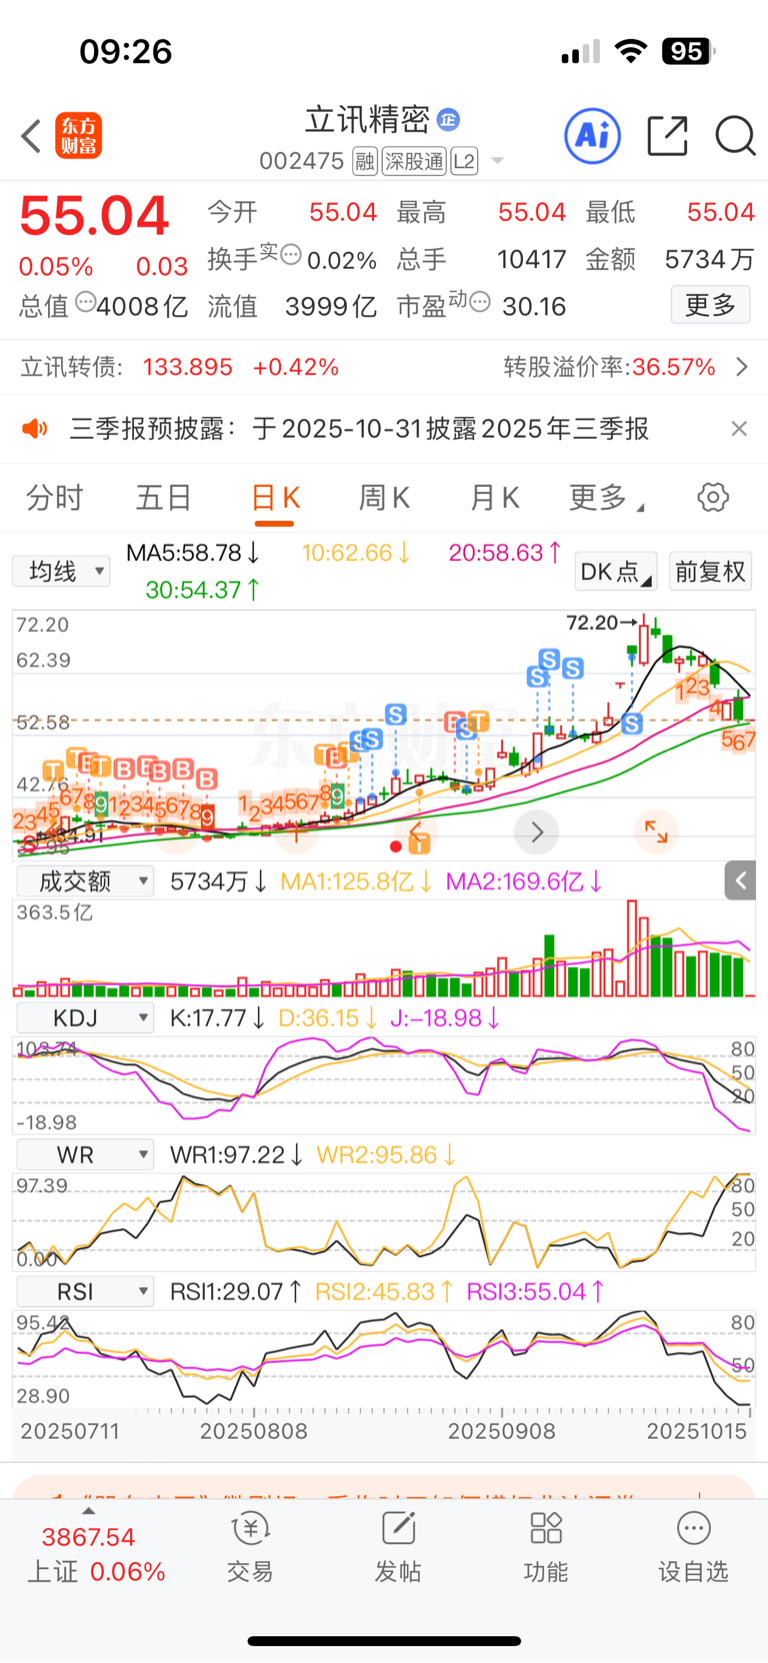Tap 转股溢价率 36.57% text
The image size is (768, 1663).
click(610, 367)
